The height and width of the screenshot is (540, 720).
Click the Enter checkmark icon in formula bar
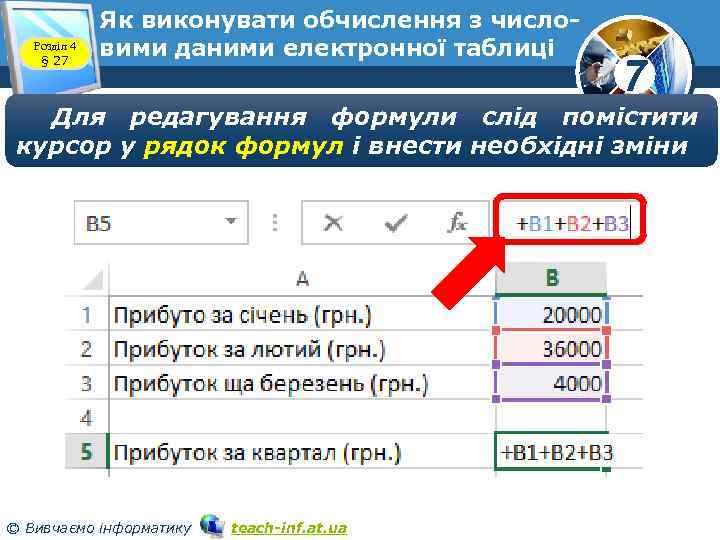point(395,223)
